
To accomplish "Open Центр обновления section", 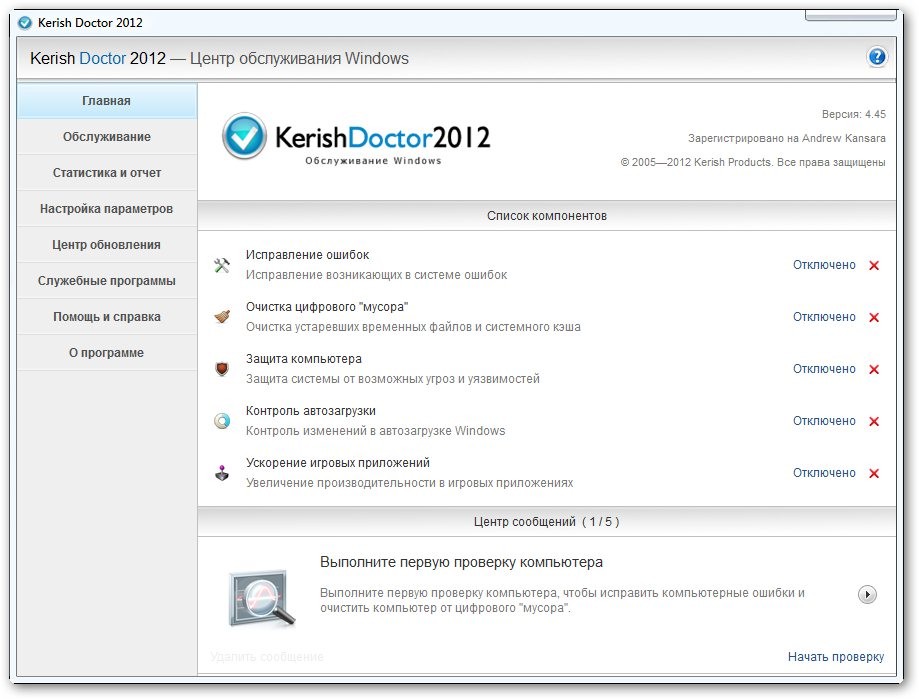I will tap(107, 245).
